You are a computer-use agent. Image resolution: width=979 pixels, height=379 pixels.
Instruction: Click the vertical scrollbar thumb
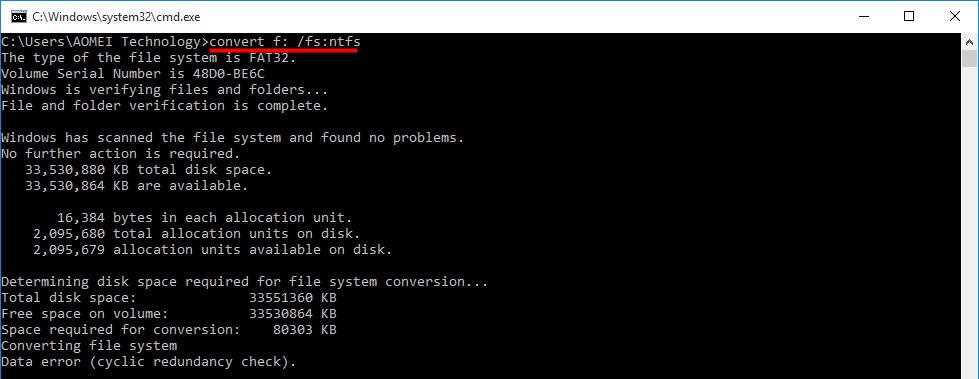[969, 59]
